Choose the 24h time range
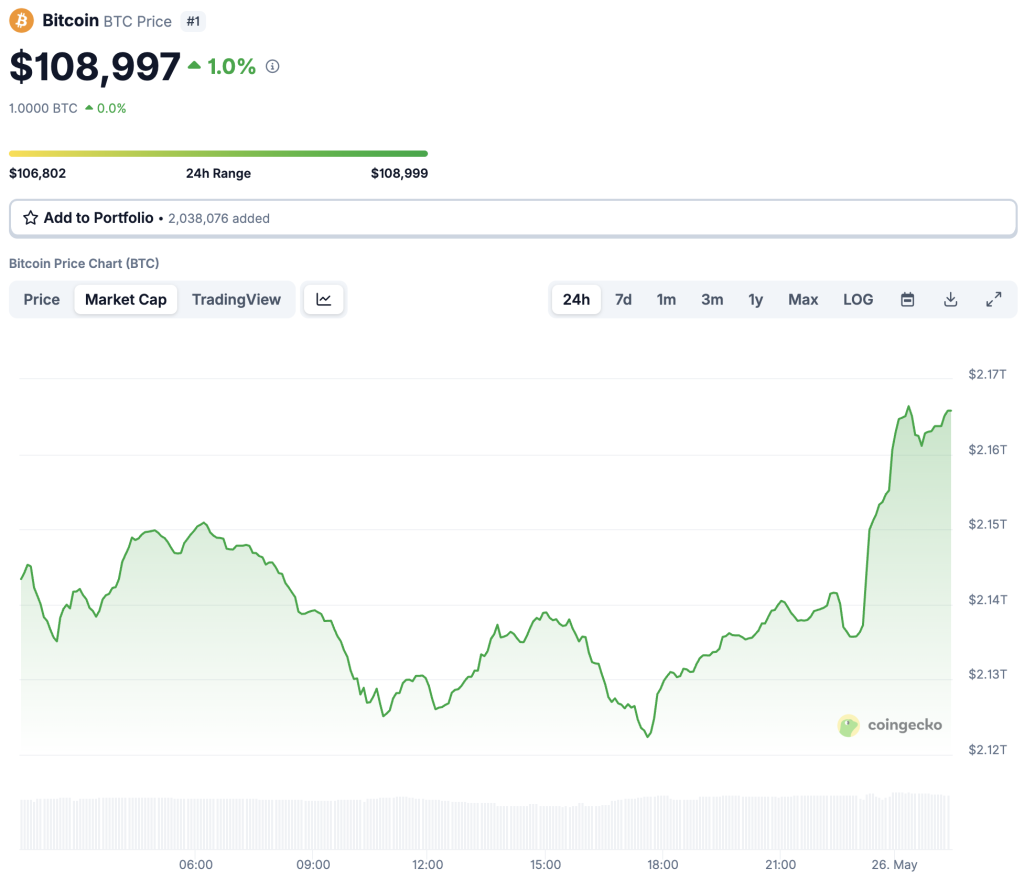The height and width of the screenshot is (879, 1024). (x=576, y=299)
